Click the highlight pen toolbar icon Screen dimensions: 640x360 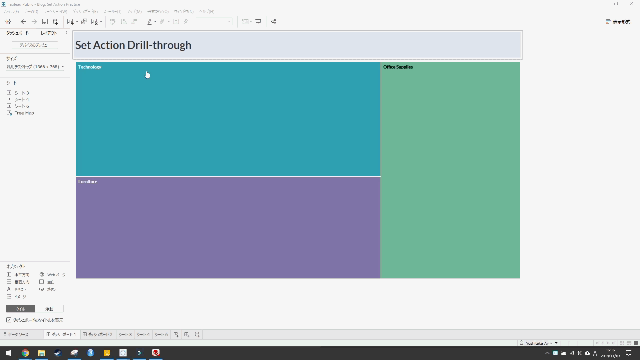[x=149, y=22]
